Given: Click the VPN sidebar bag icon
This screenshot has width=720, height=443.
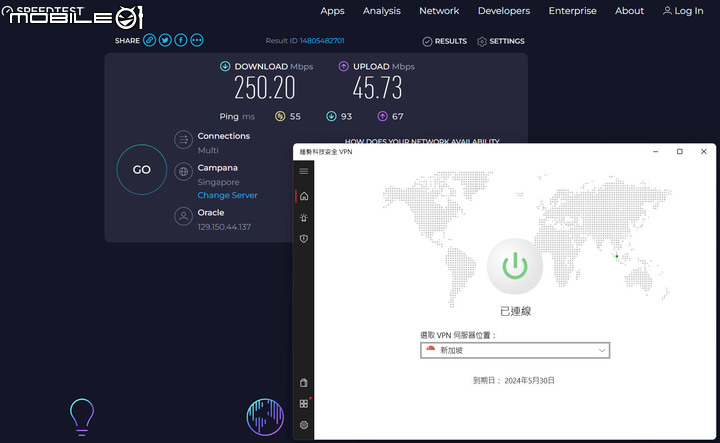Looking at the screenshot, I should (304, 382).
